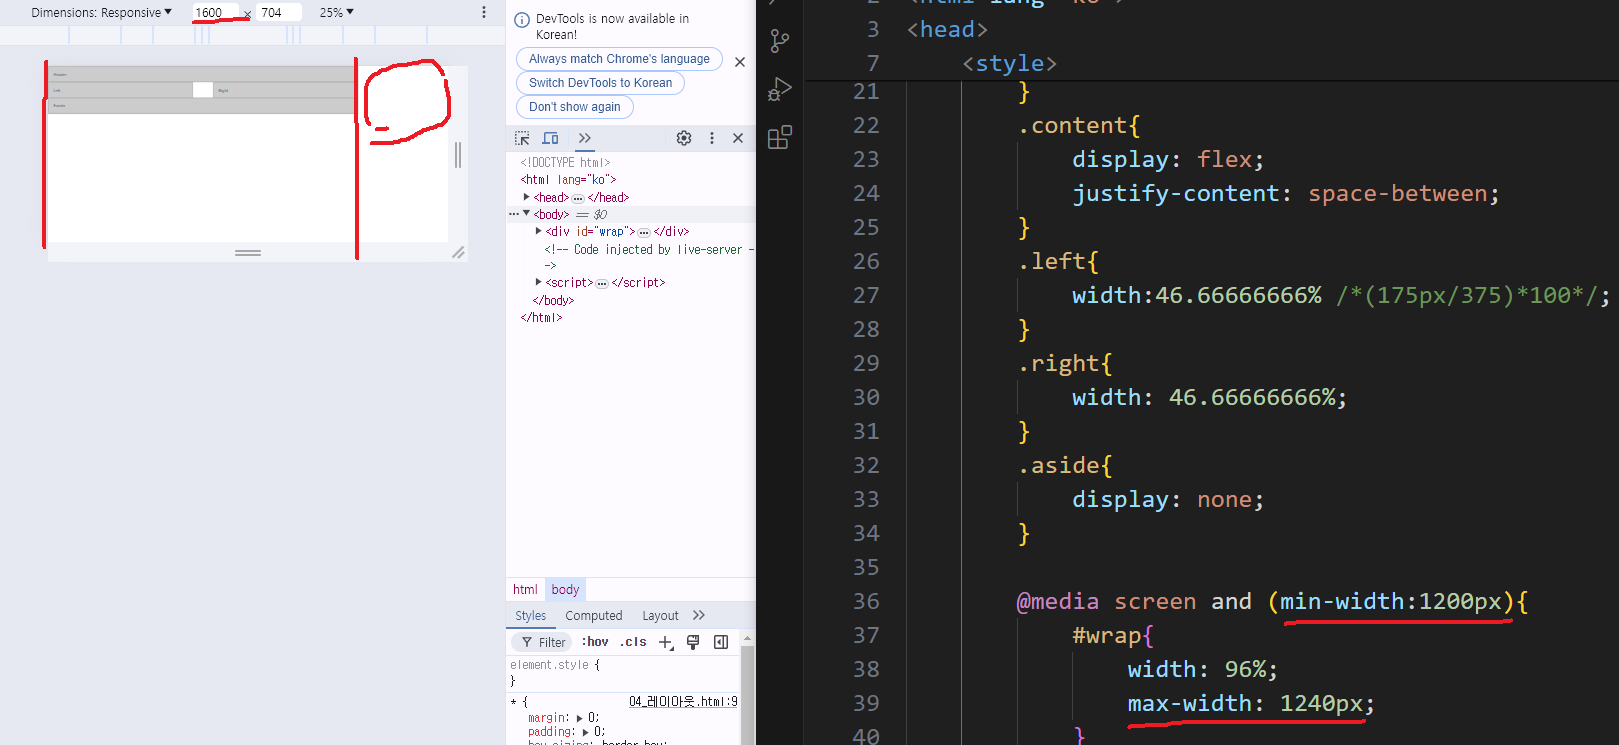The height and width of the screenshot is (745, 1619).
Task: Add a new style rule with plus icon
Action: pyautogui.click(x=666, y=642)
